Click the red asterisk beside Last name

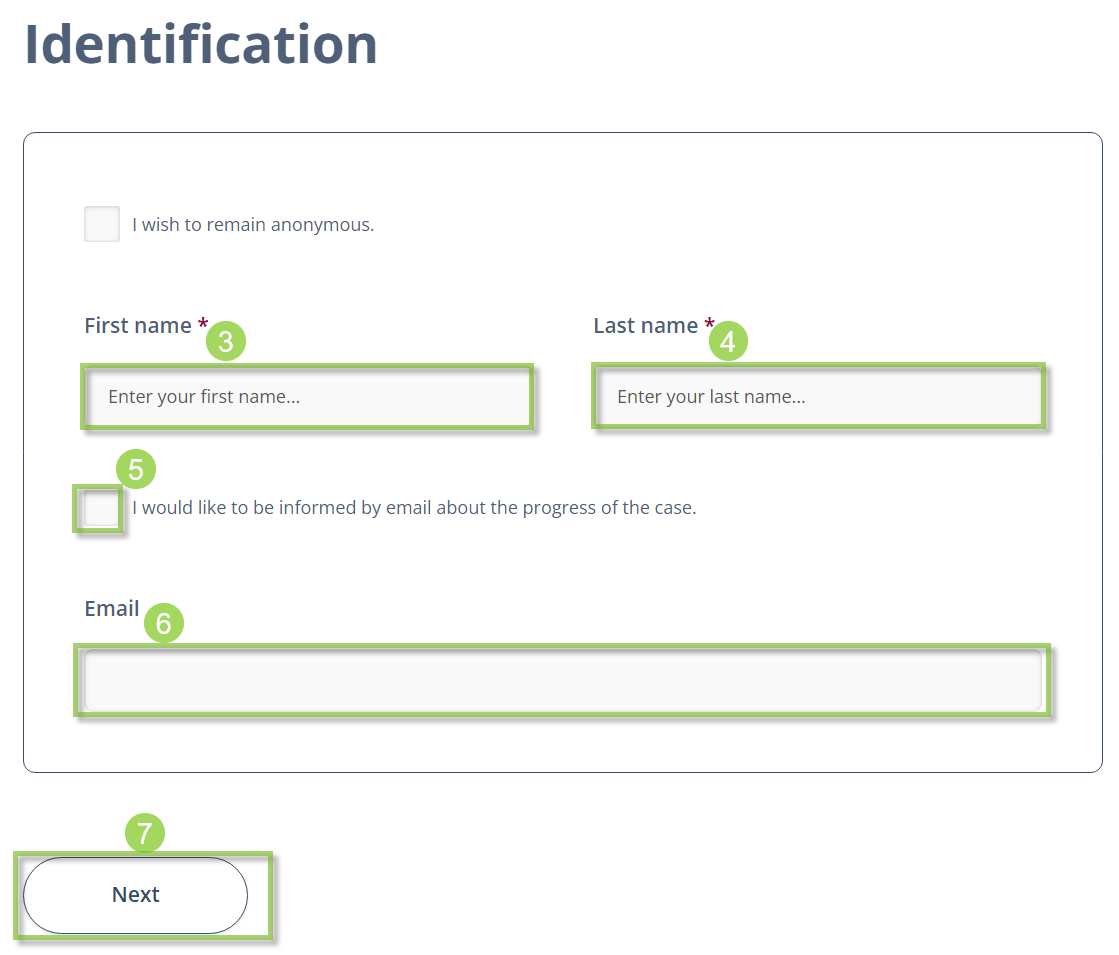pyautogui.click(x=709, y=323)
